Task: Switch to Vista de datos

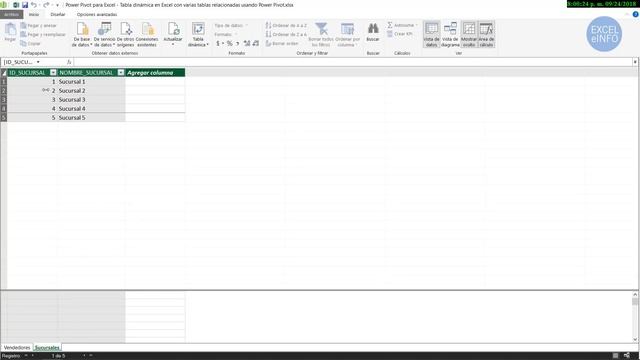Action: pos(431,34)
